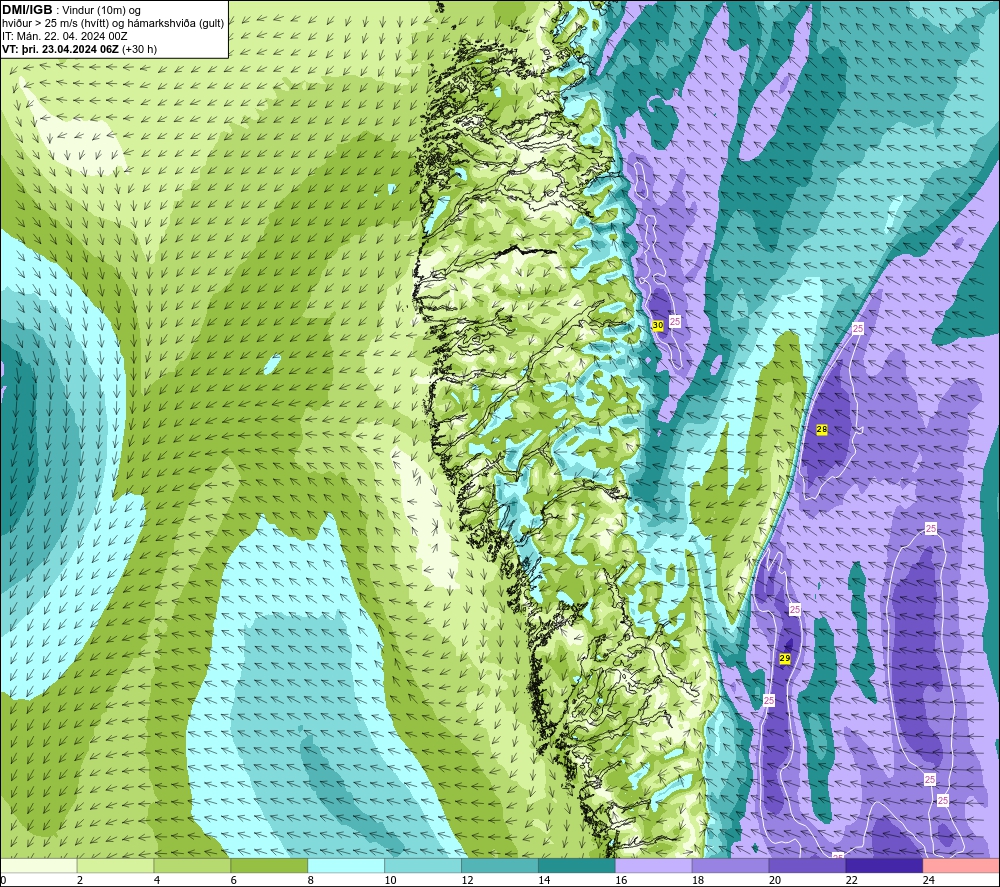The width and height of the screenshot is (1000, 887).
Task: Click the 'Vindur (10m) og' heading
Action: 101,10
